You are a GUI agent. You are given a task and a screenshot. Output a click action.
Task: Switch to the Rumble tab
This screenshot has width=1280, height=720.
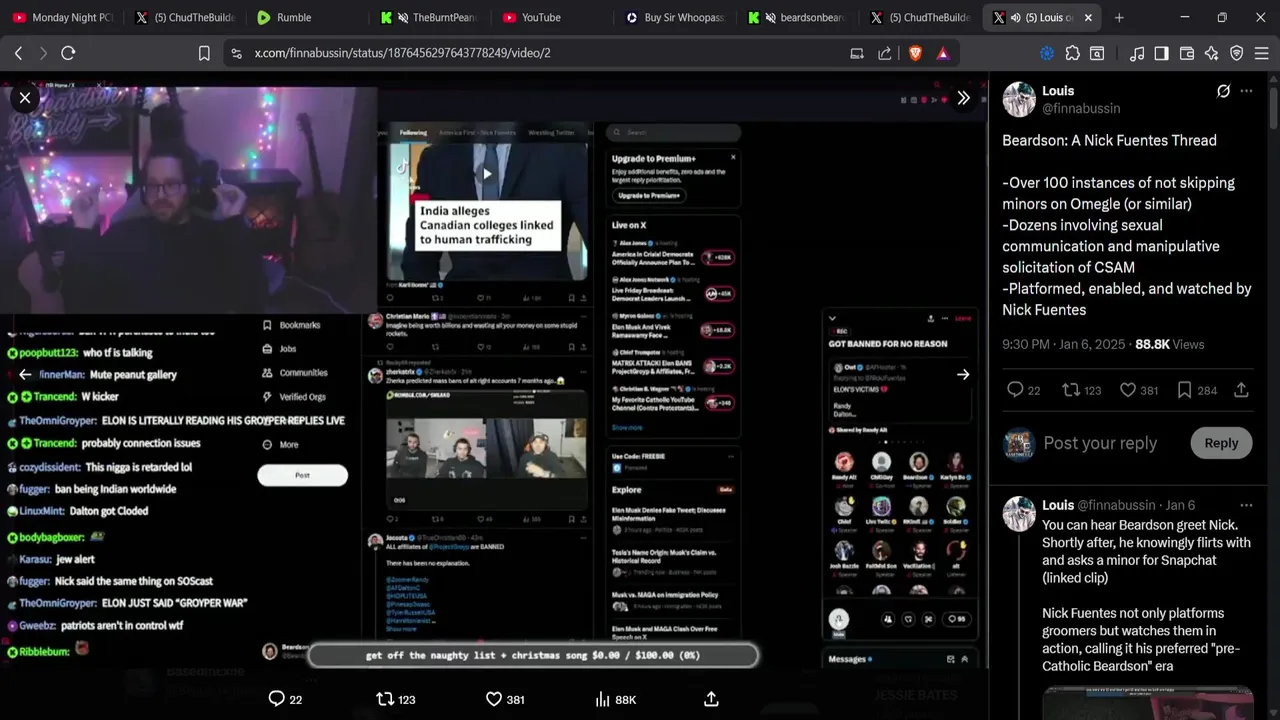coord(305,17)
